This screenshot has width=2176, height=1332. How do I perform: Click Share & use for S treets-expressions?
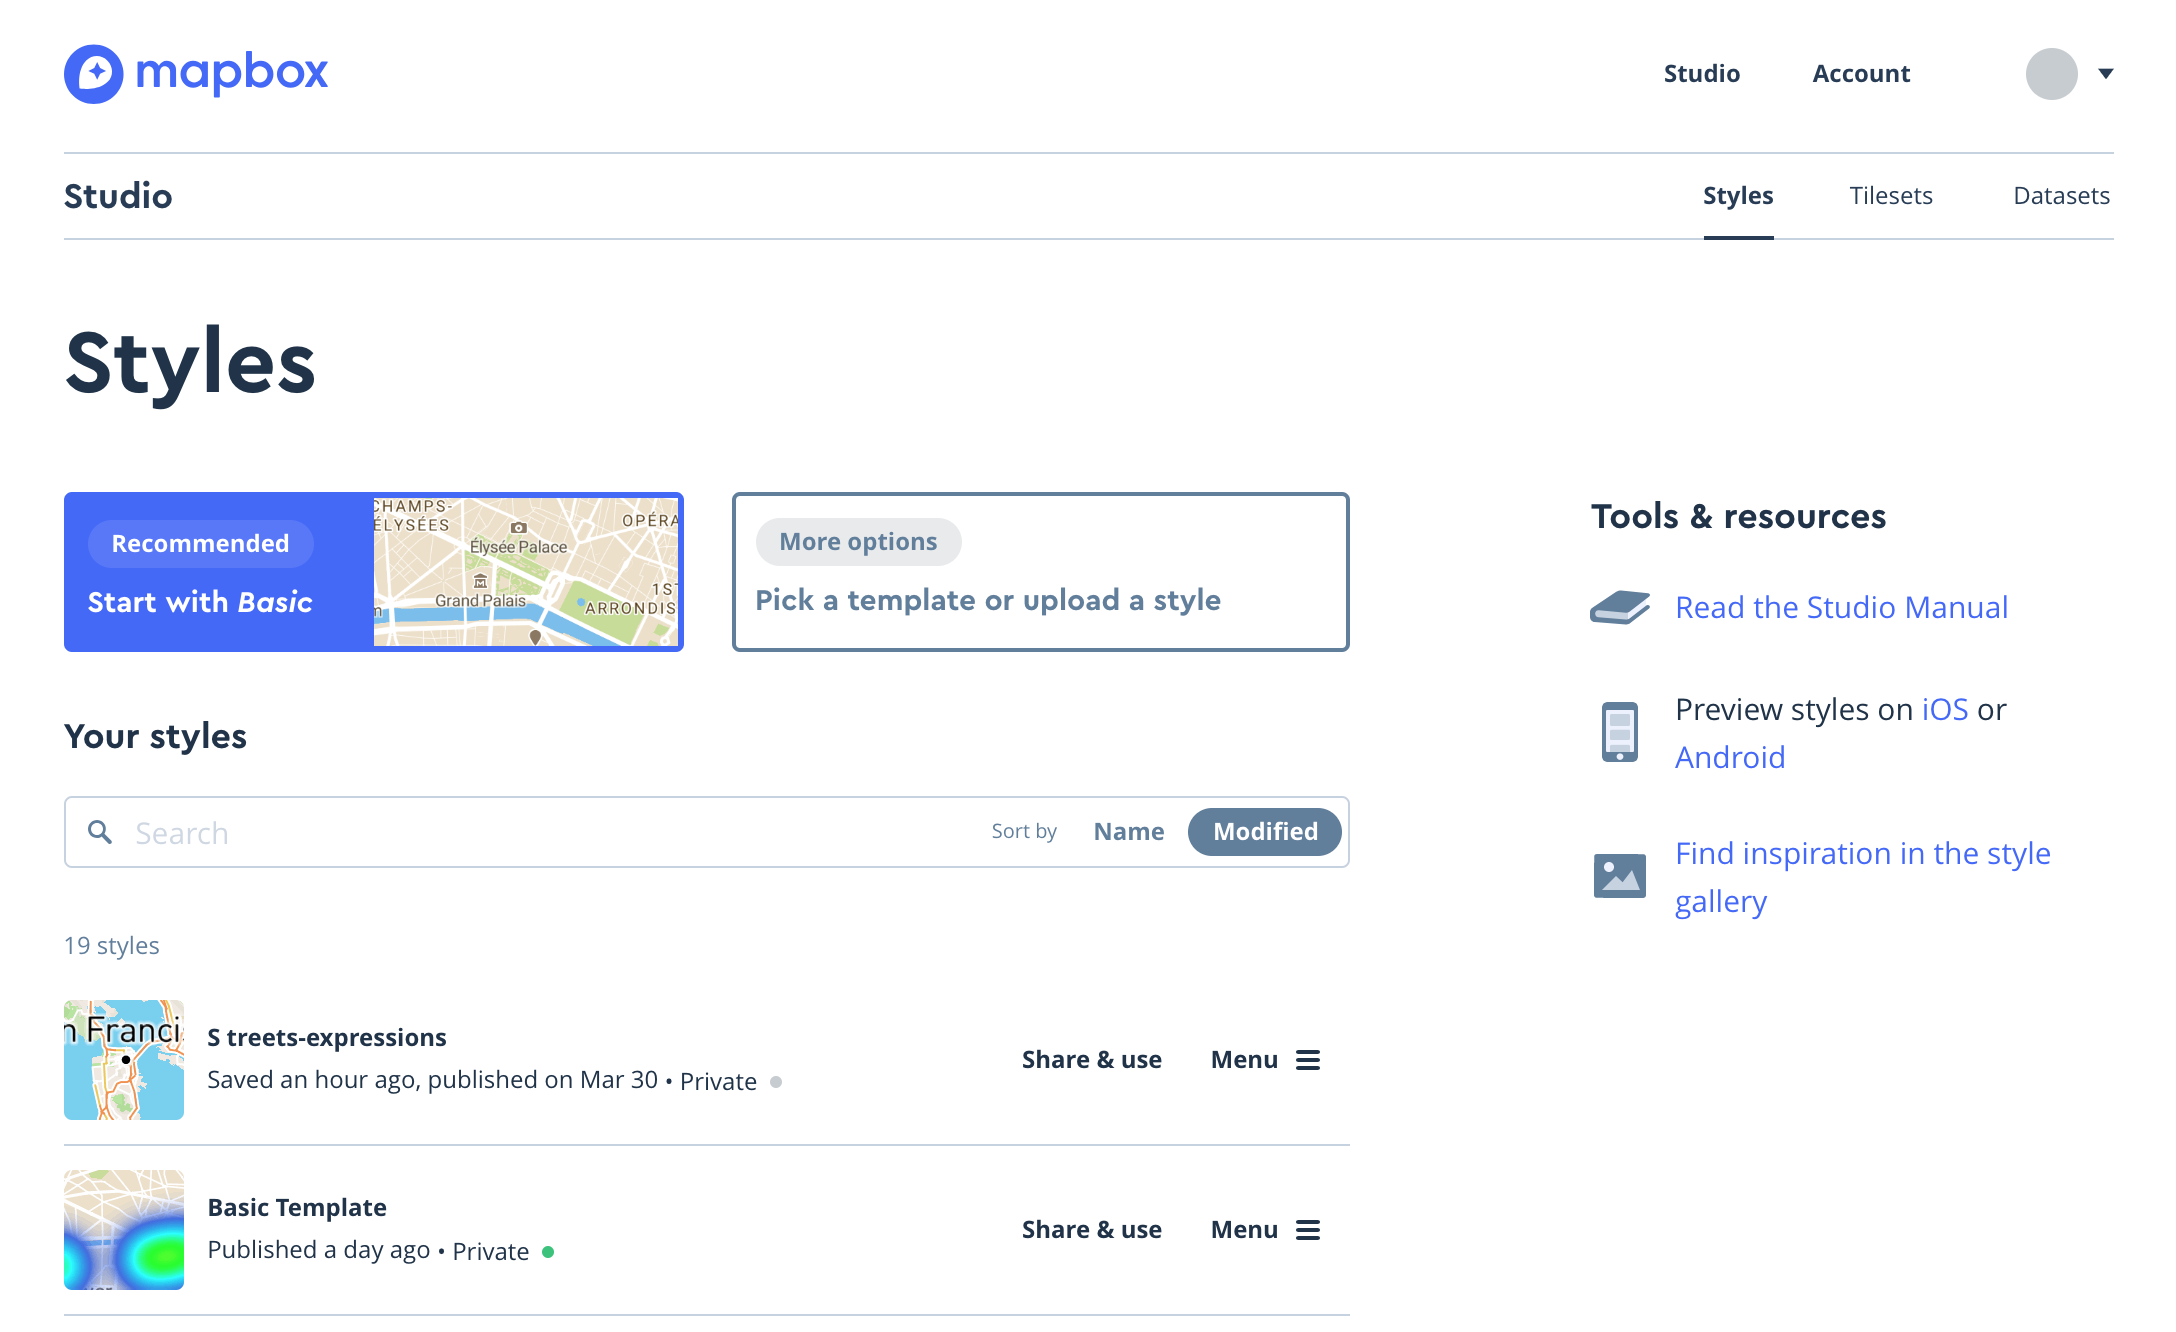pyautogui.click(x=1091, y=1060)
